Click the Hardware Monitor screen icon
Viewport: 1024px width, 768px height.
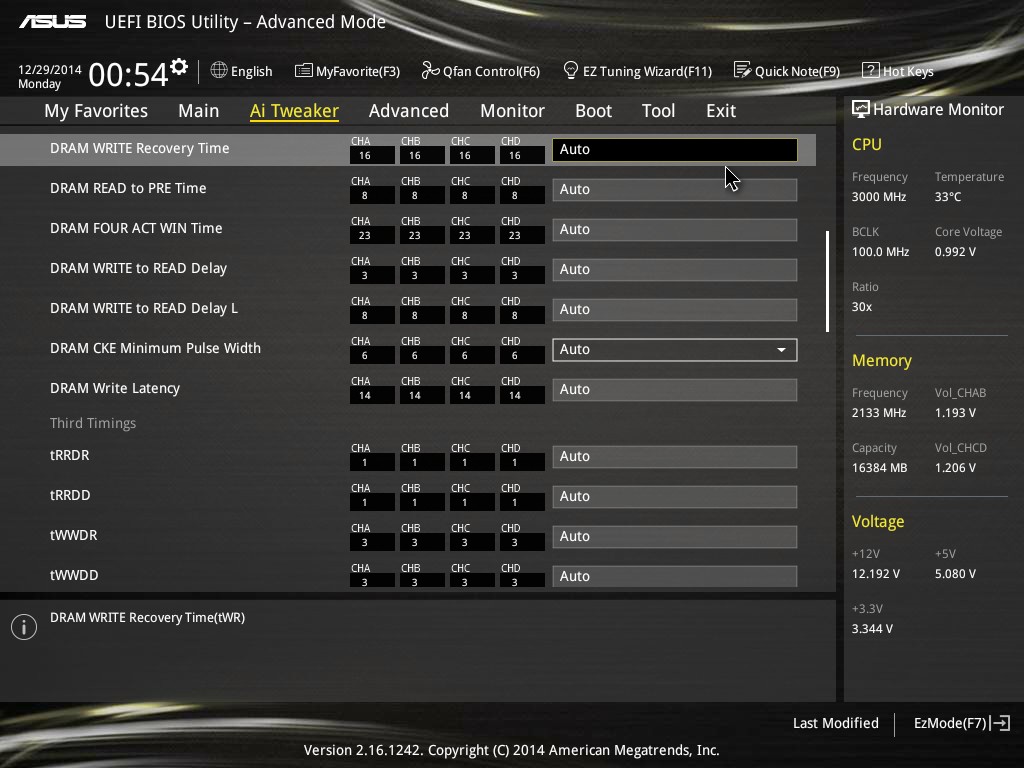click(861, 109)
